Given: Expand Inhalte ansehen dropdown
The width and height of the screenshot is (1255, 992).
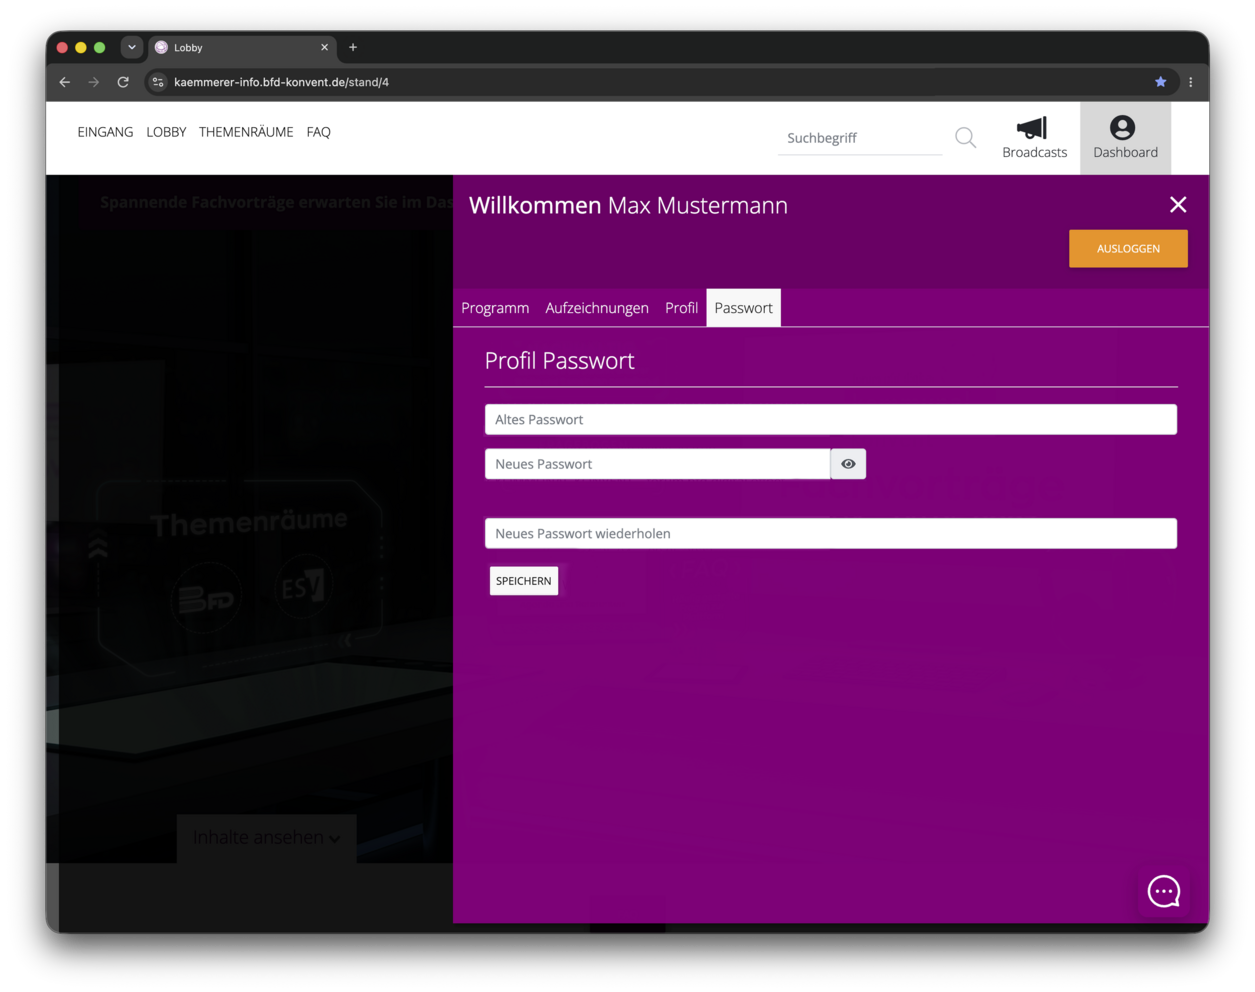Looking at the screenshot, I should pos(266,838).
